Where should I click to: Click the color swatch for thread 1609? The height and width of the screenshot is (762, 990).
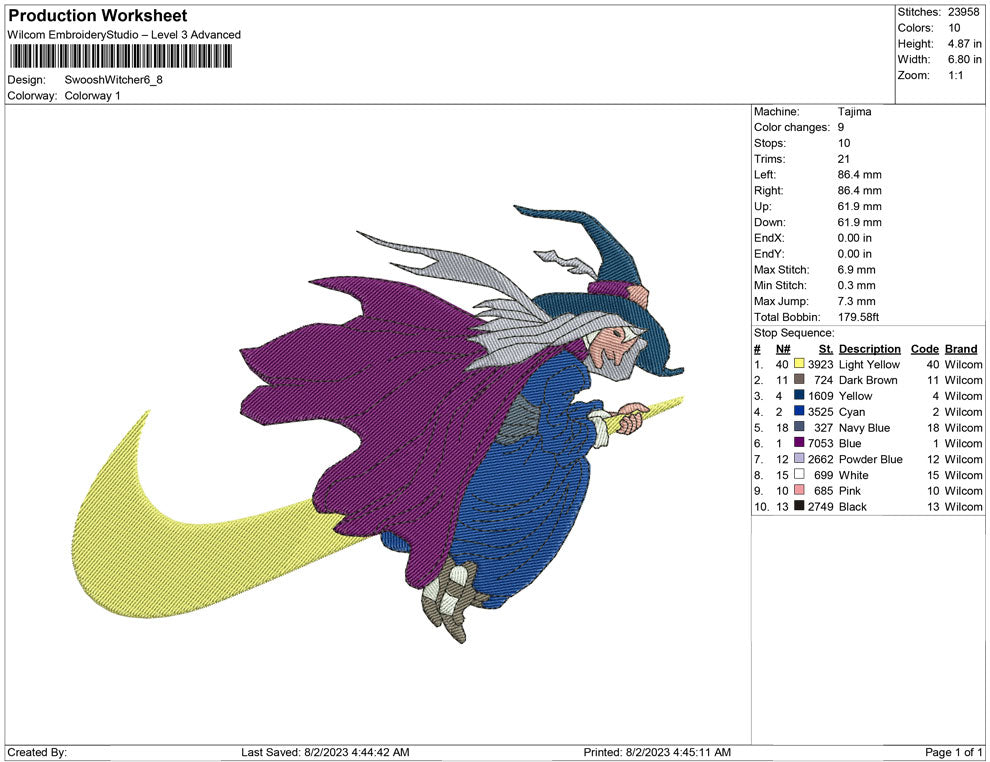tap(799, 395)
